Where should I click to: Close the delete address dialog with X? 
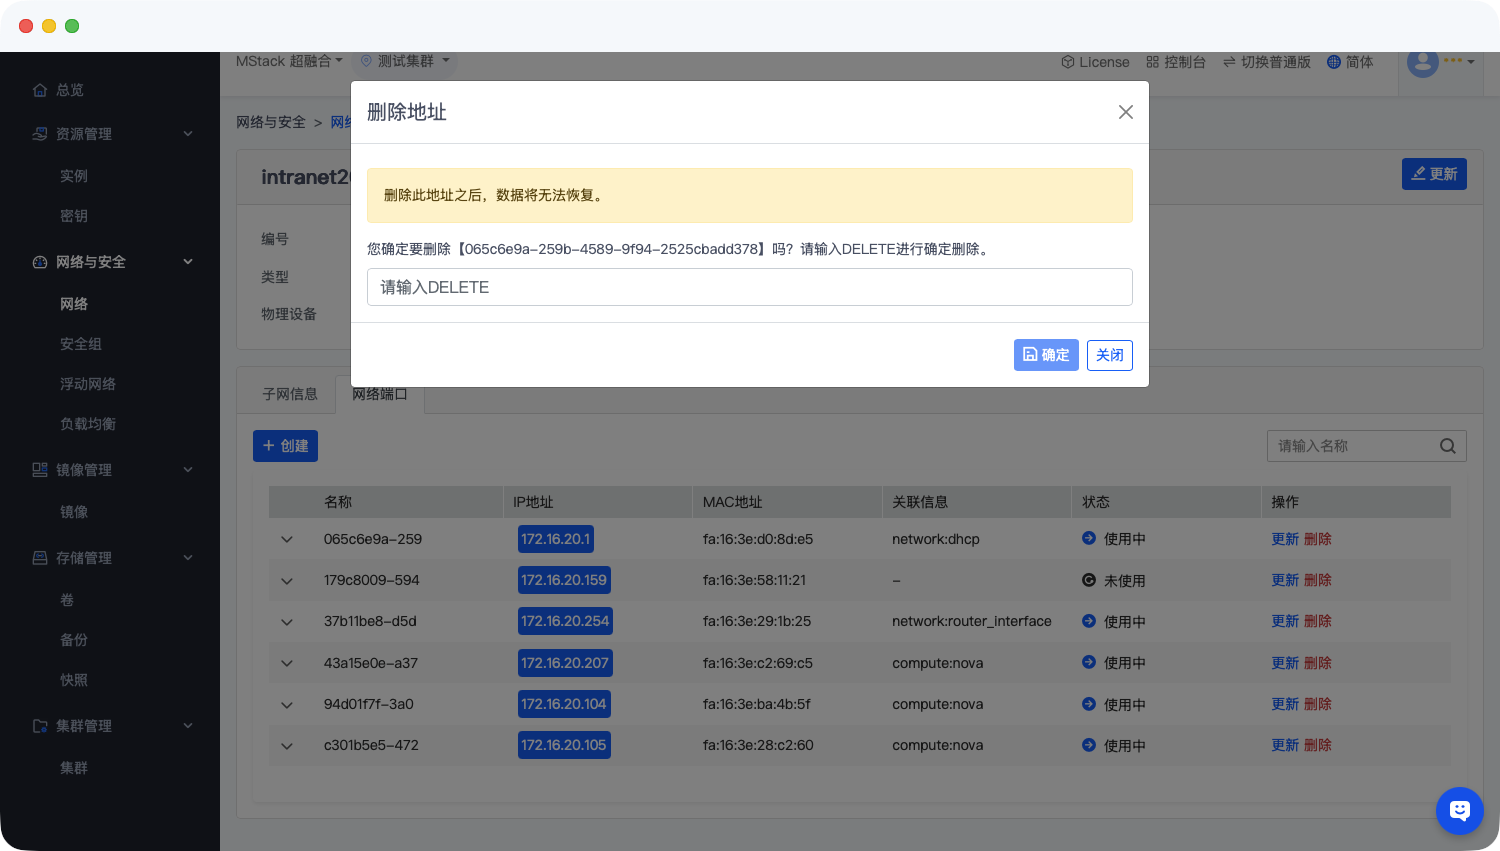[1125, 112]
